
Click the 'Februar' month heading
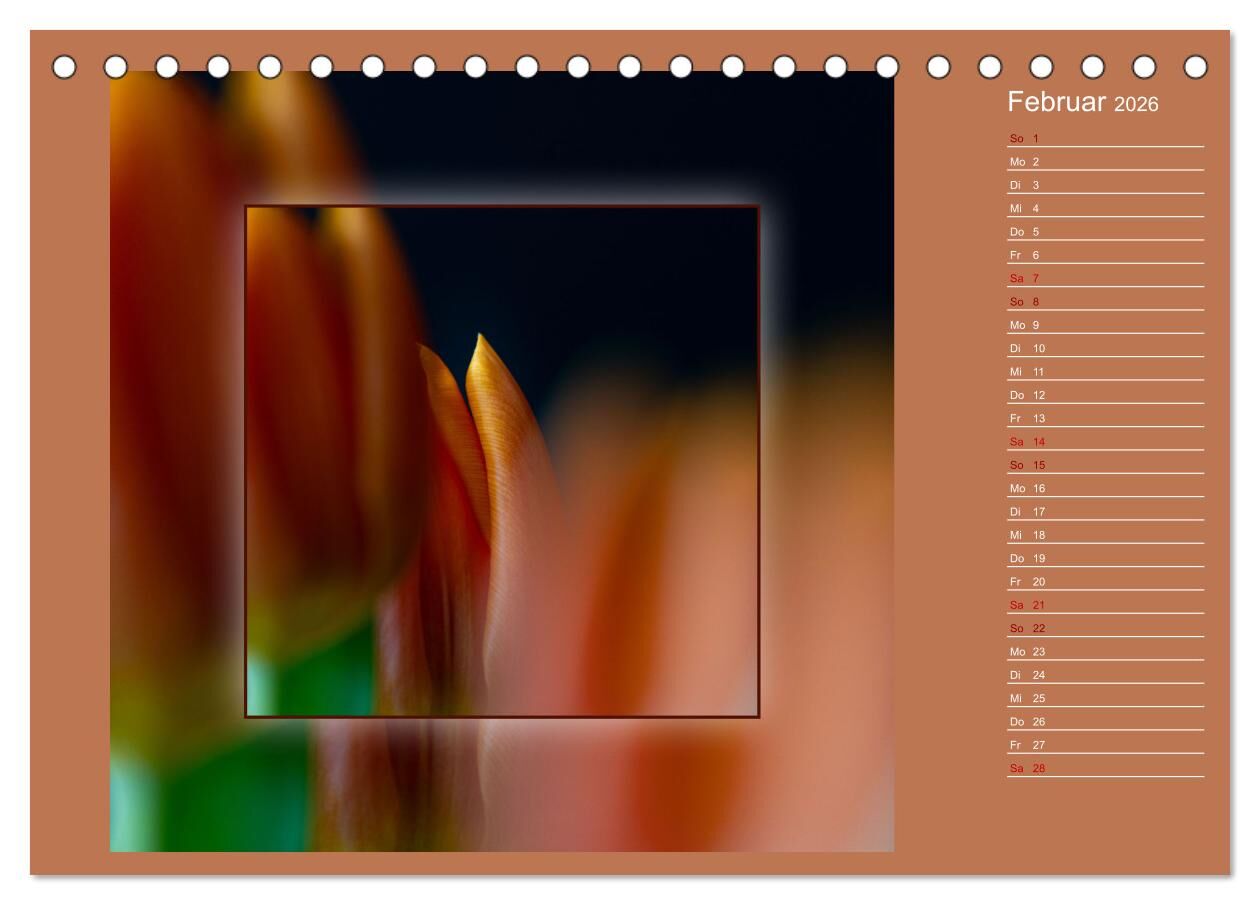(1056, 102)
